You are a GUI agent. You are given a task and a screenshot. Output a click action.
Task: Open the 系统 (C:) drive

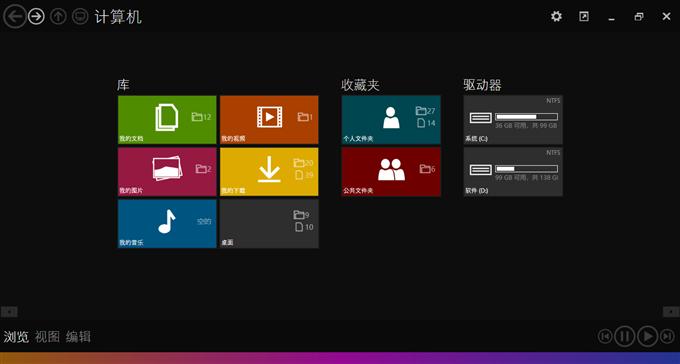click(x=513, y=120)
